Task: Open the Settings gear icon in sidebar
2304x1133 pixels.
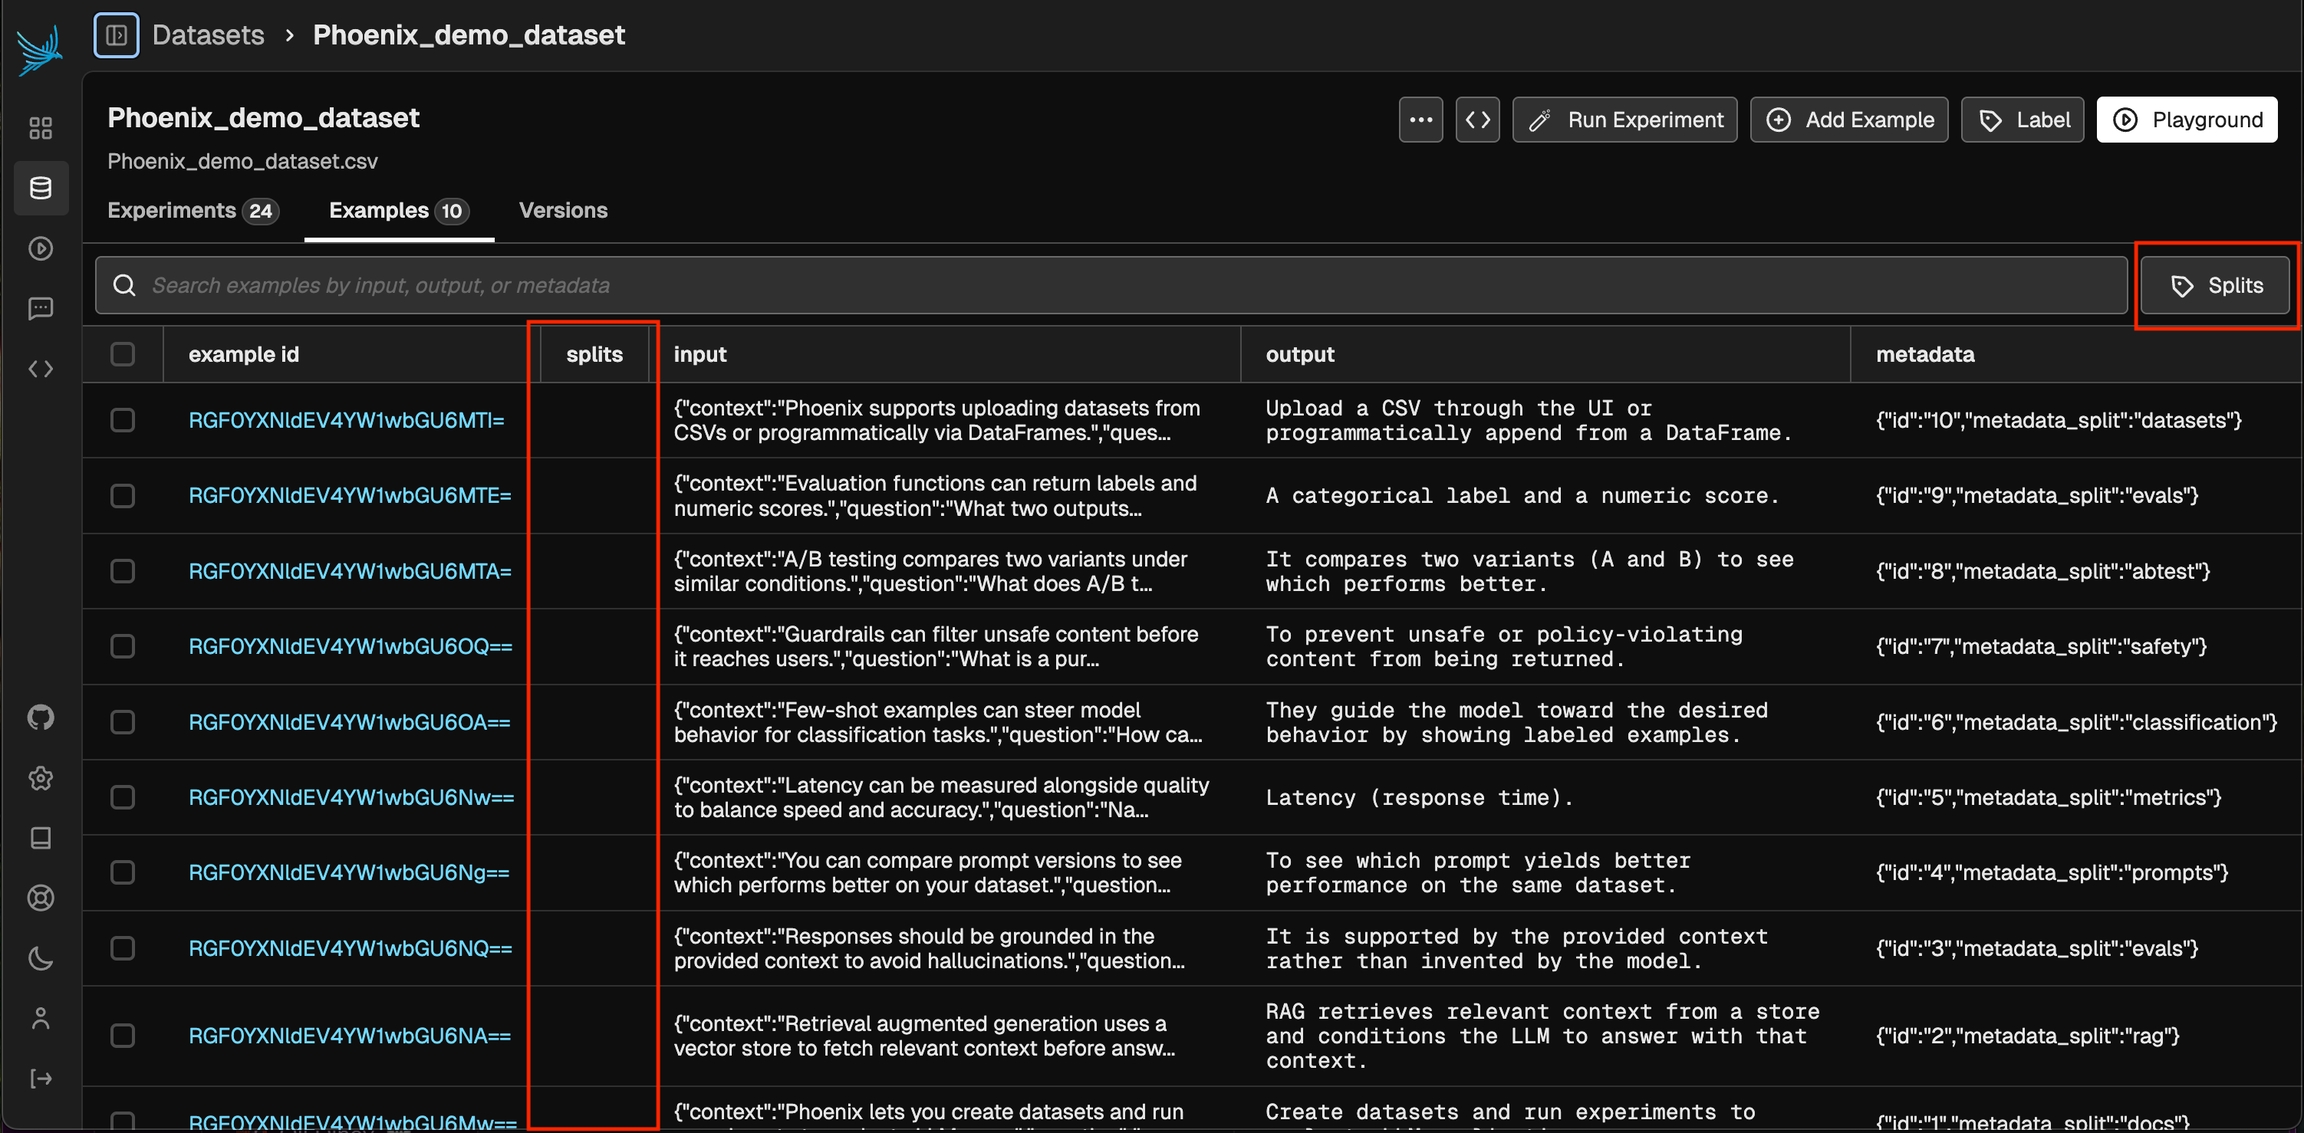Action: pyautogui.click(x=41, y=778)
